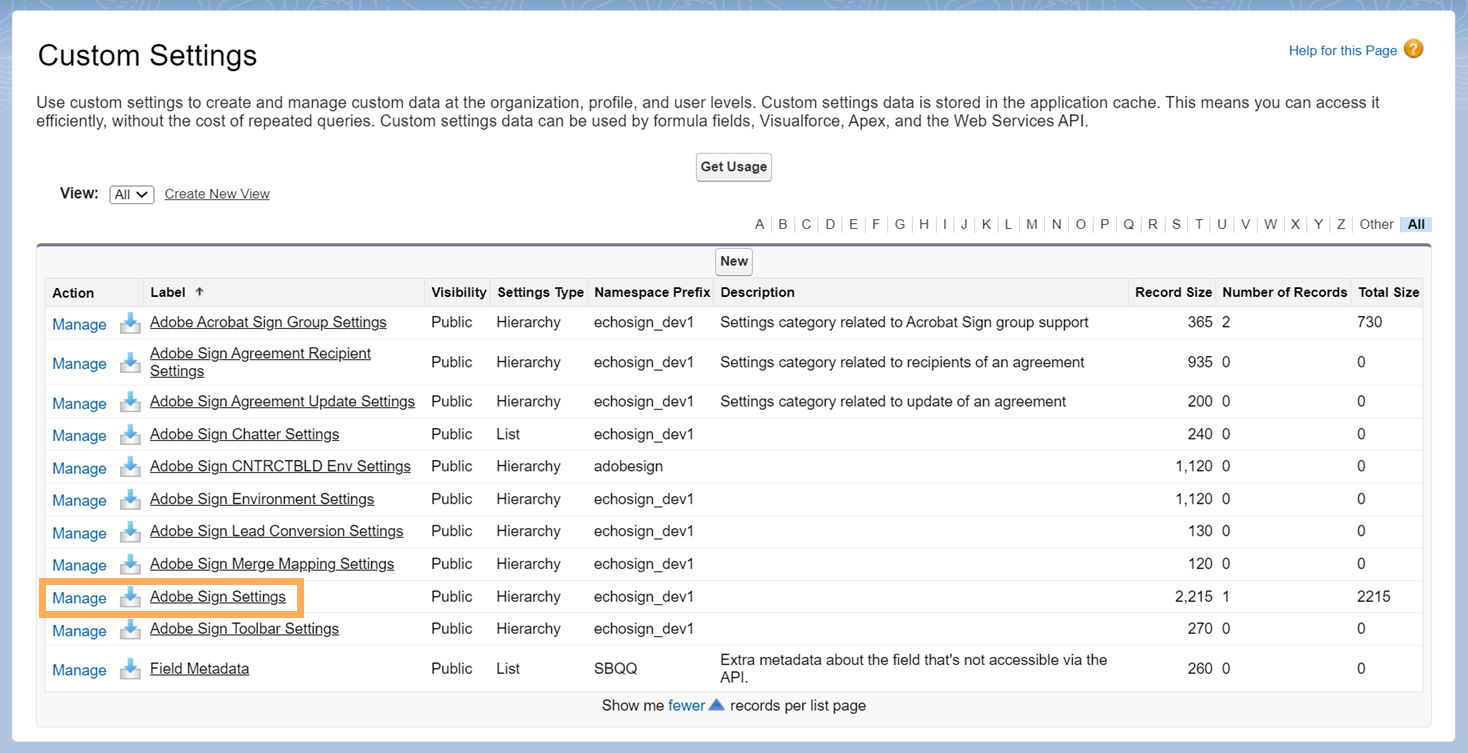
Task: Click Manage for Adobe Sign Merge Mapping Settings
Action: tap(79, 565)
